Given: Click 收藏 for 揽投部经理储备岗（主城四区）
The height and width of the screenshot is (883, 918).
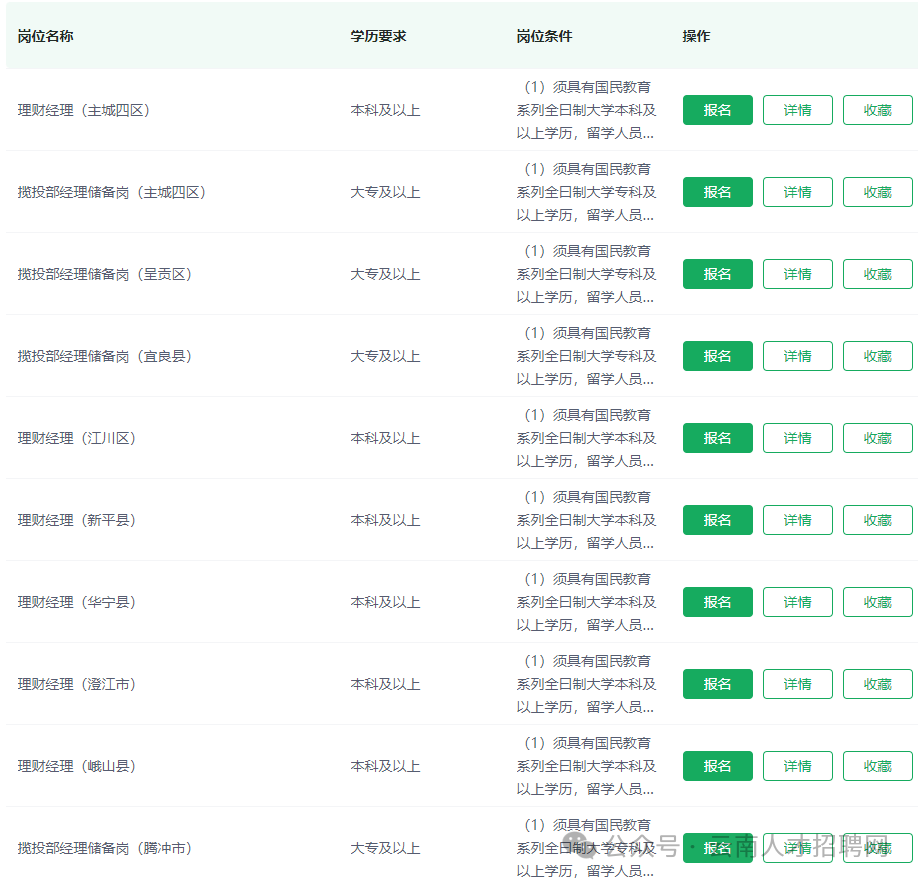Looking at the screenshot, I should [878, 192].
